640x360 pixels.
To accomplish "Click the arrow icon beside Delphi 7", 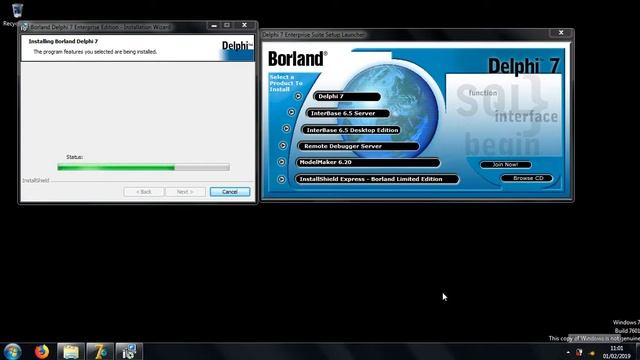I will tap(298, 96).
